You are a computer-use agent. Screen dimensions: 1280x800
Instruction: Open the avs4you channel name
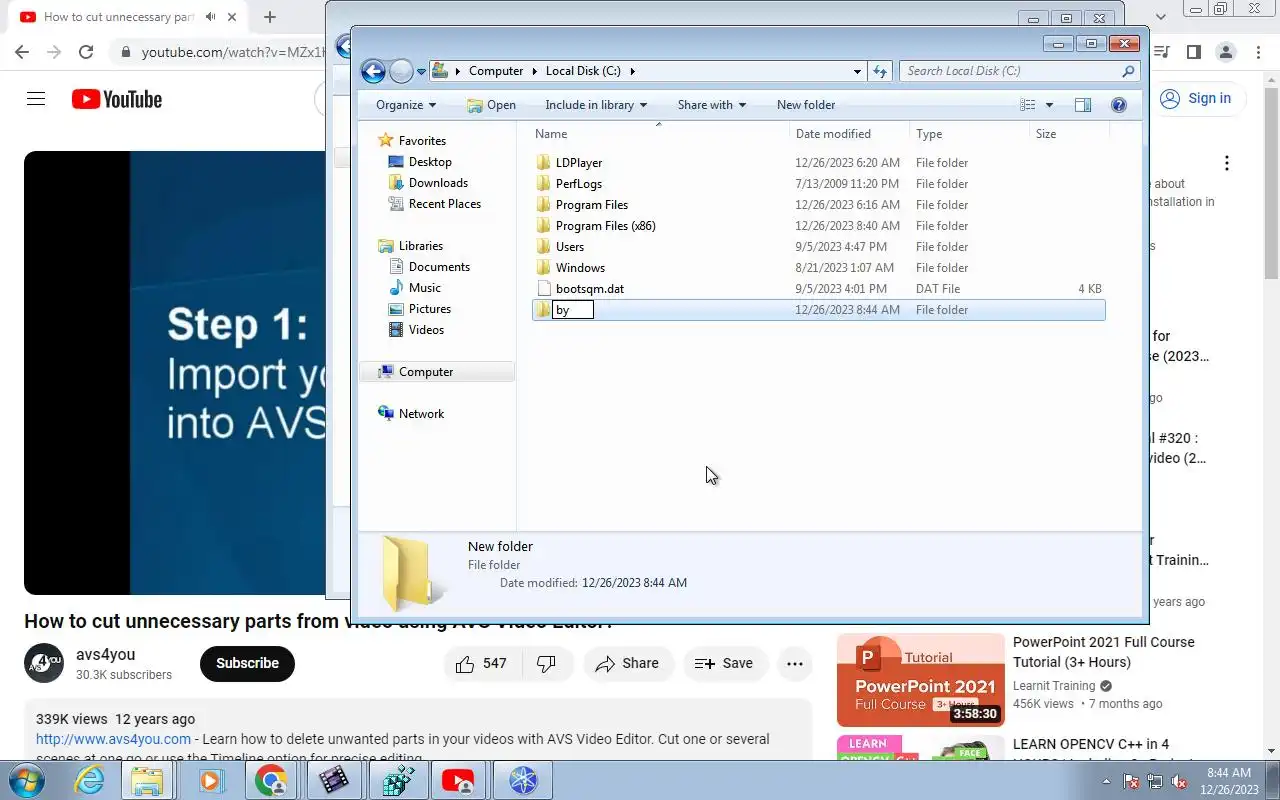105,655
